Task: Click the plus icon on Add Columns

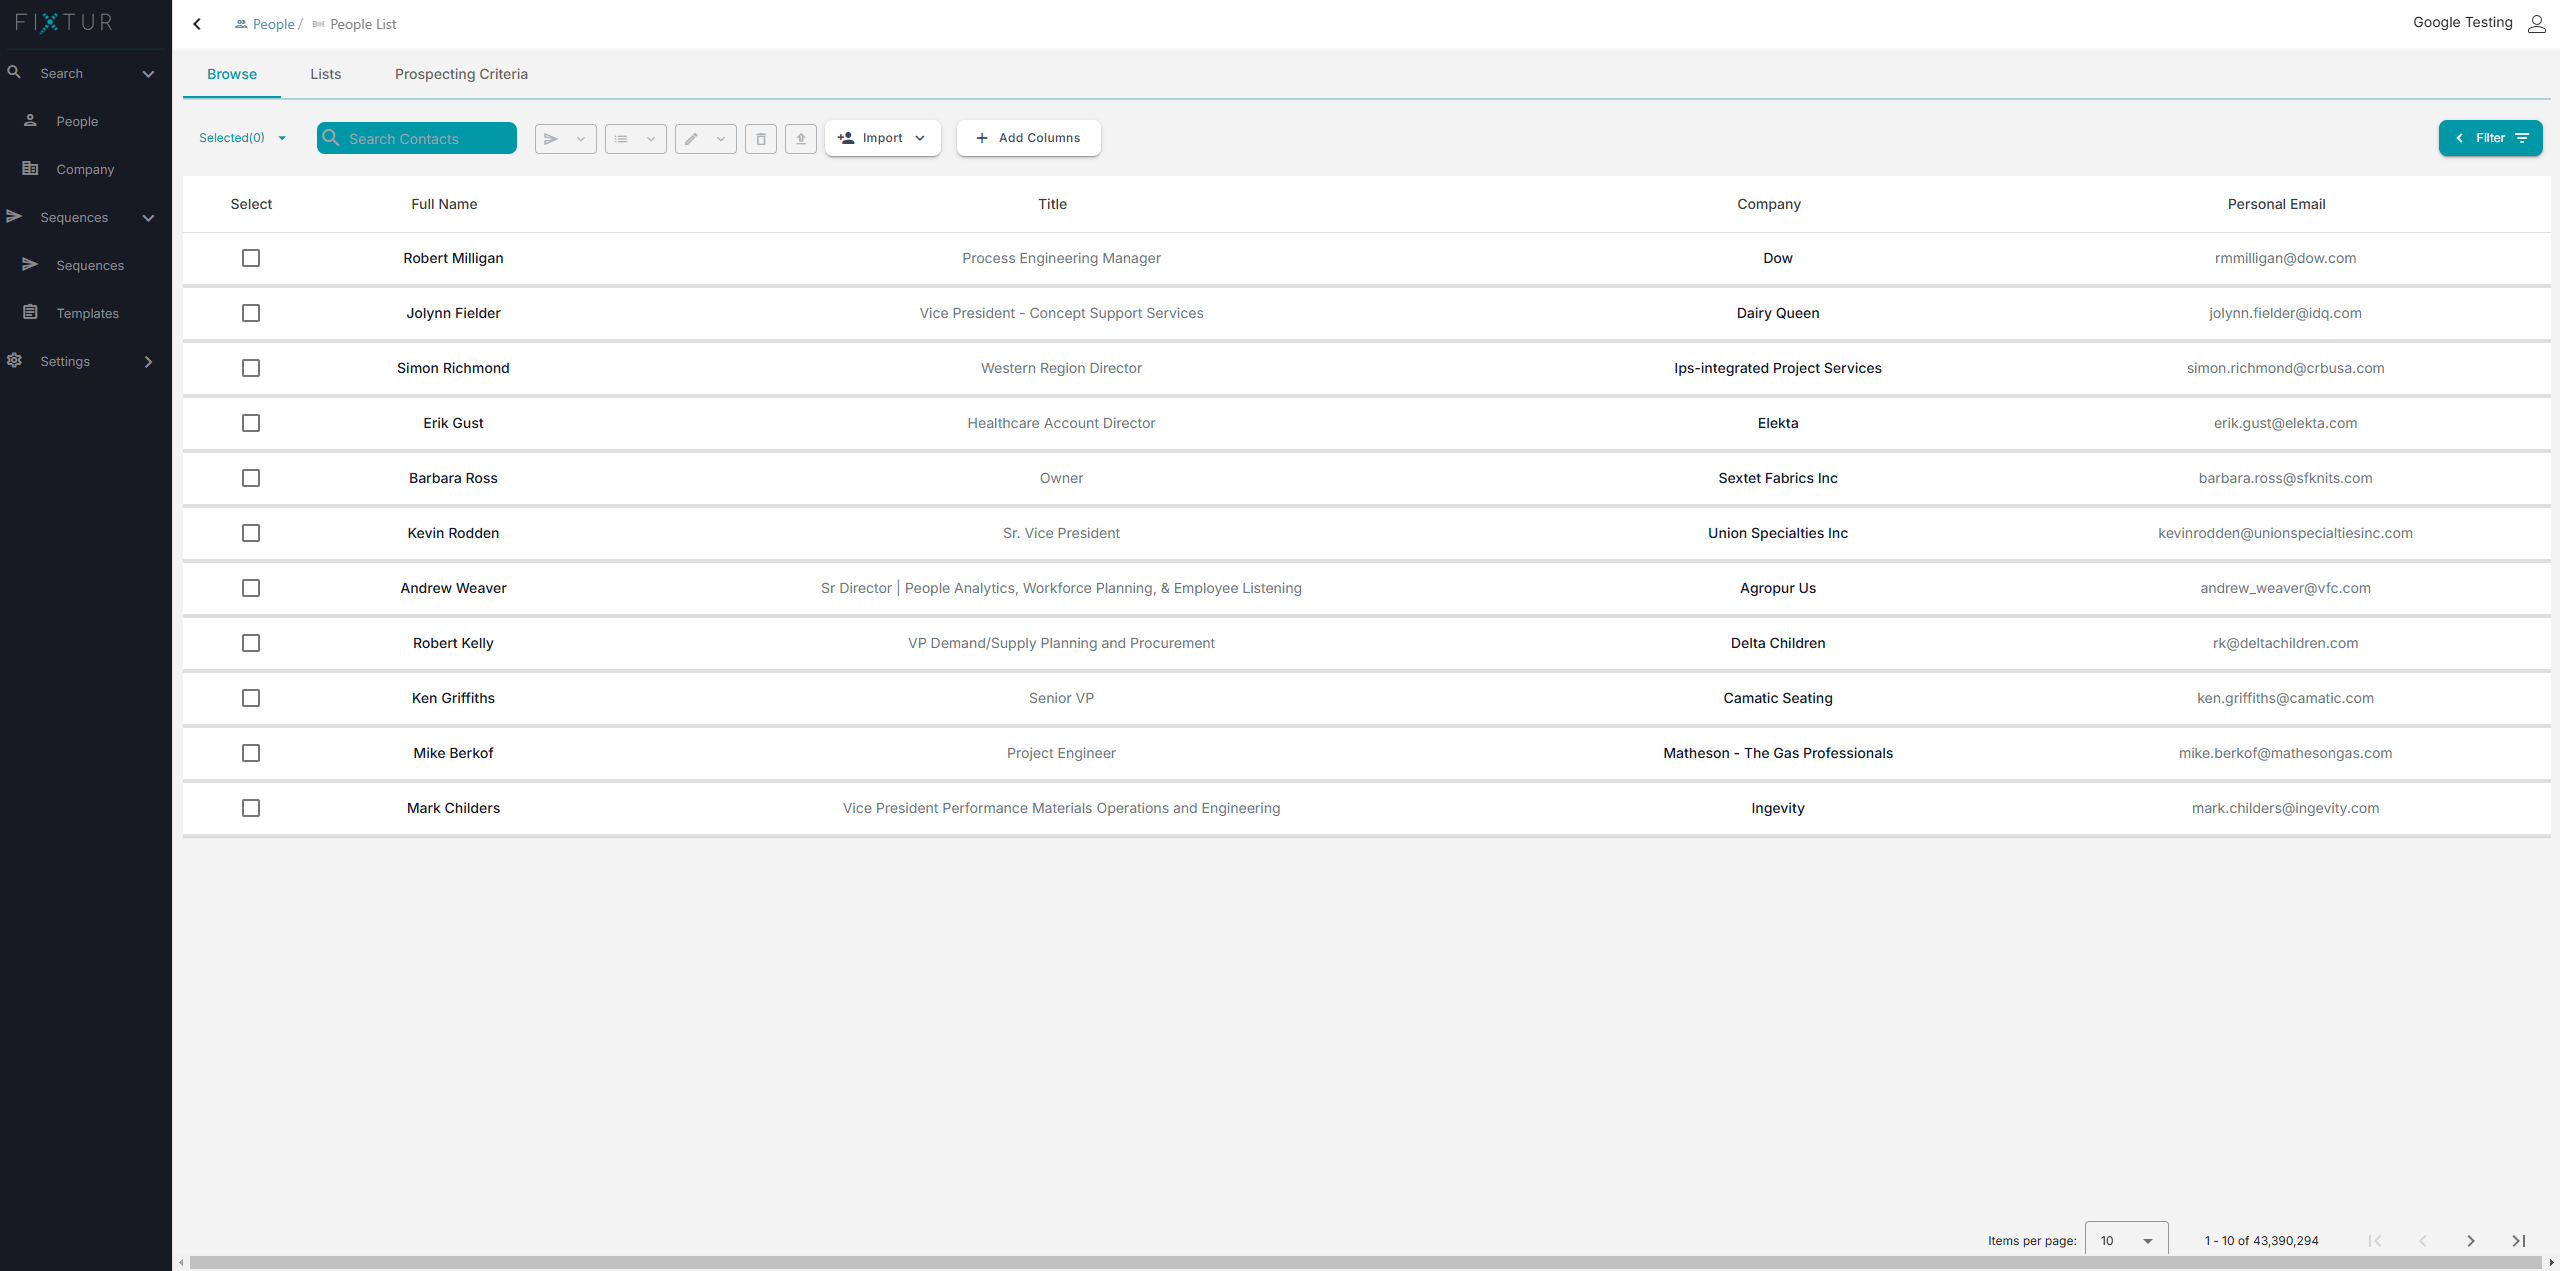Action: [x=982, y=138]
